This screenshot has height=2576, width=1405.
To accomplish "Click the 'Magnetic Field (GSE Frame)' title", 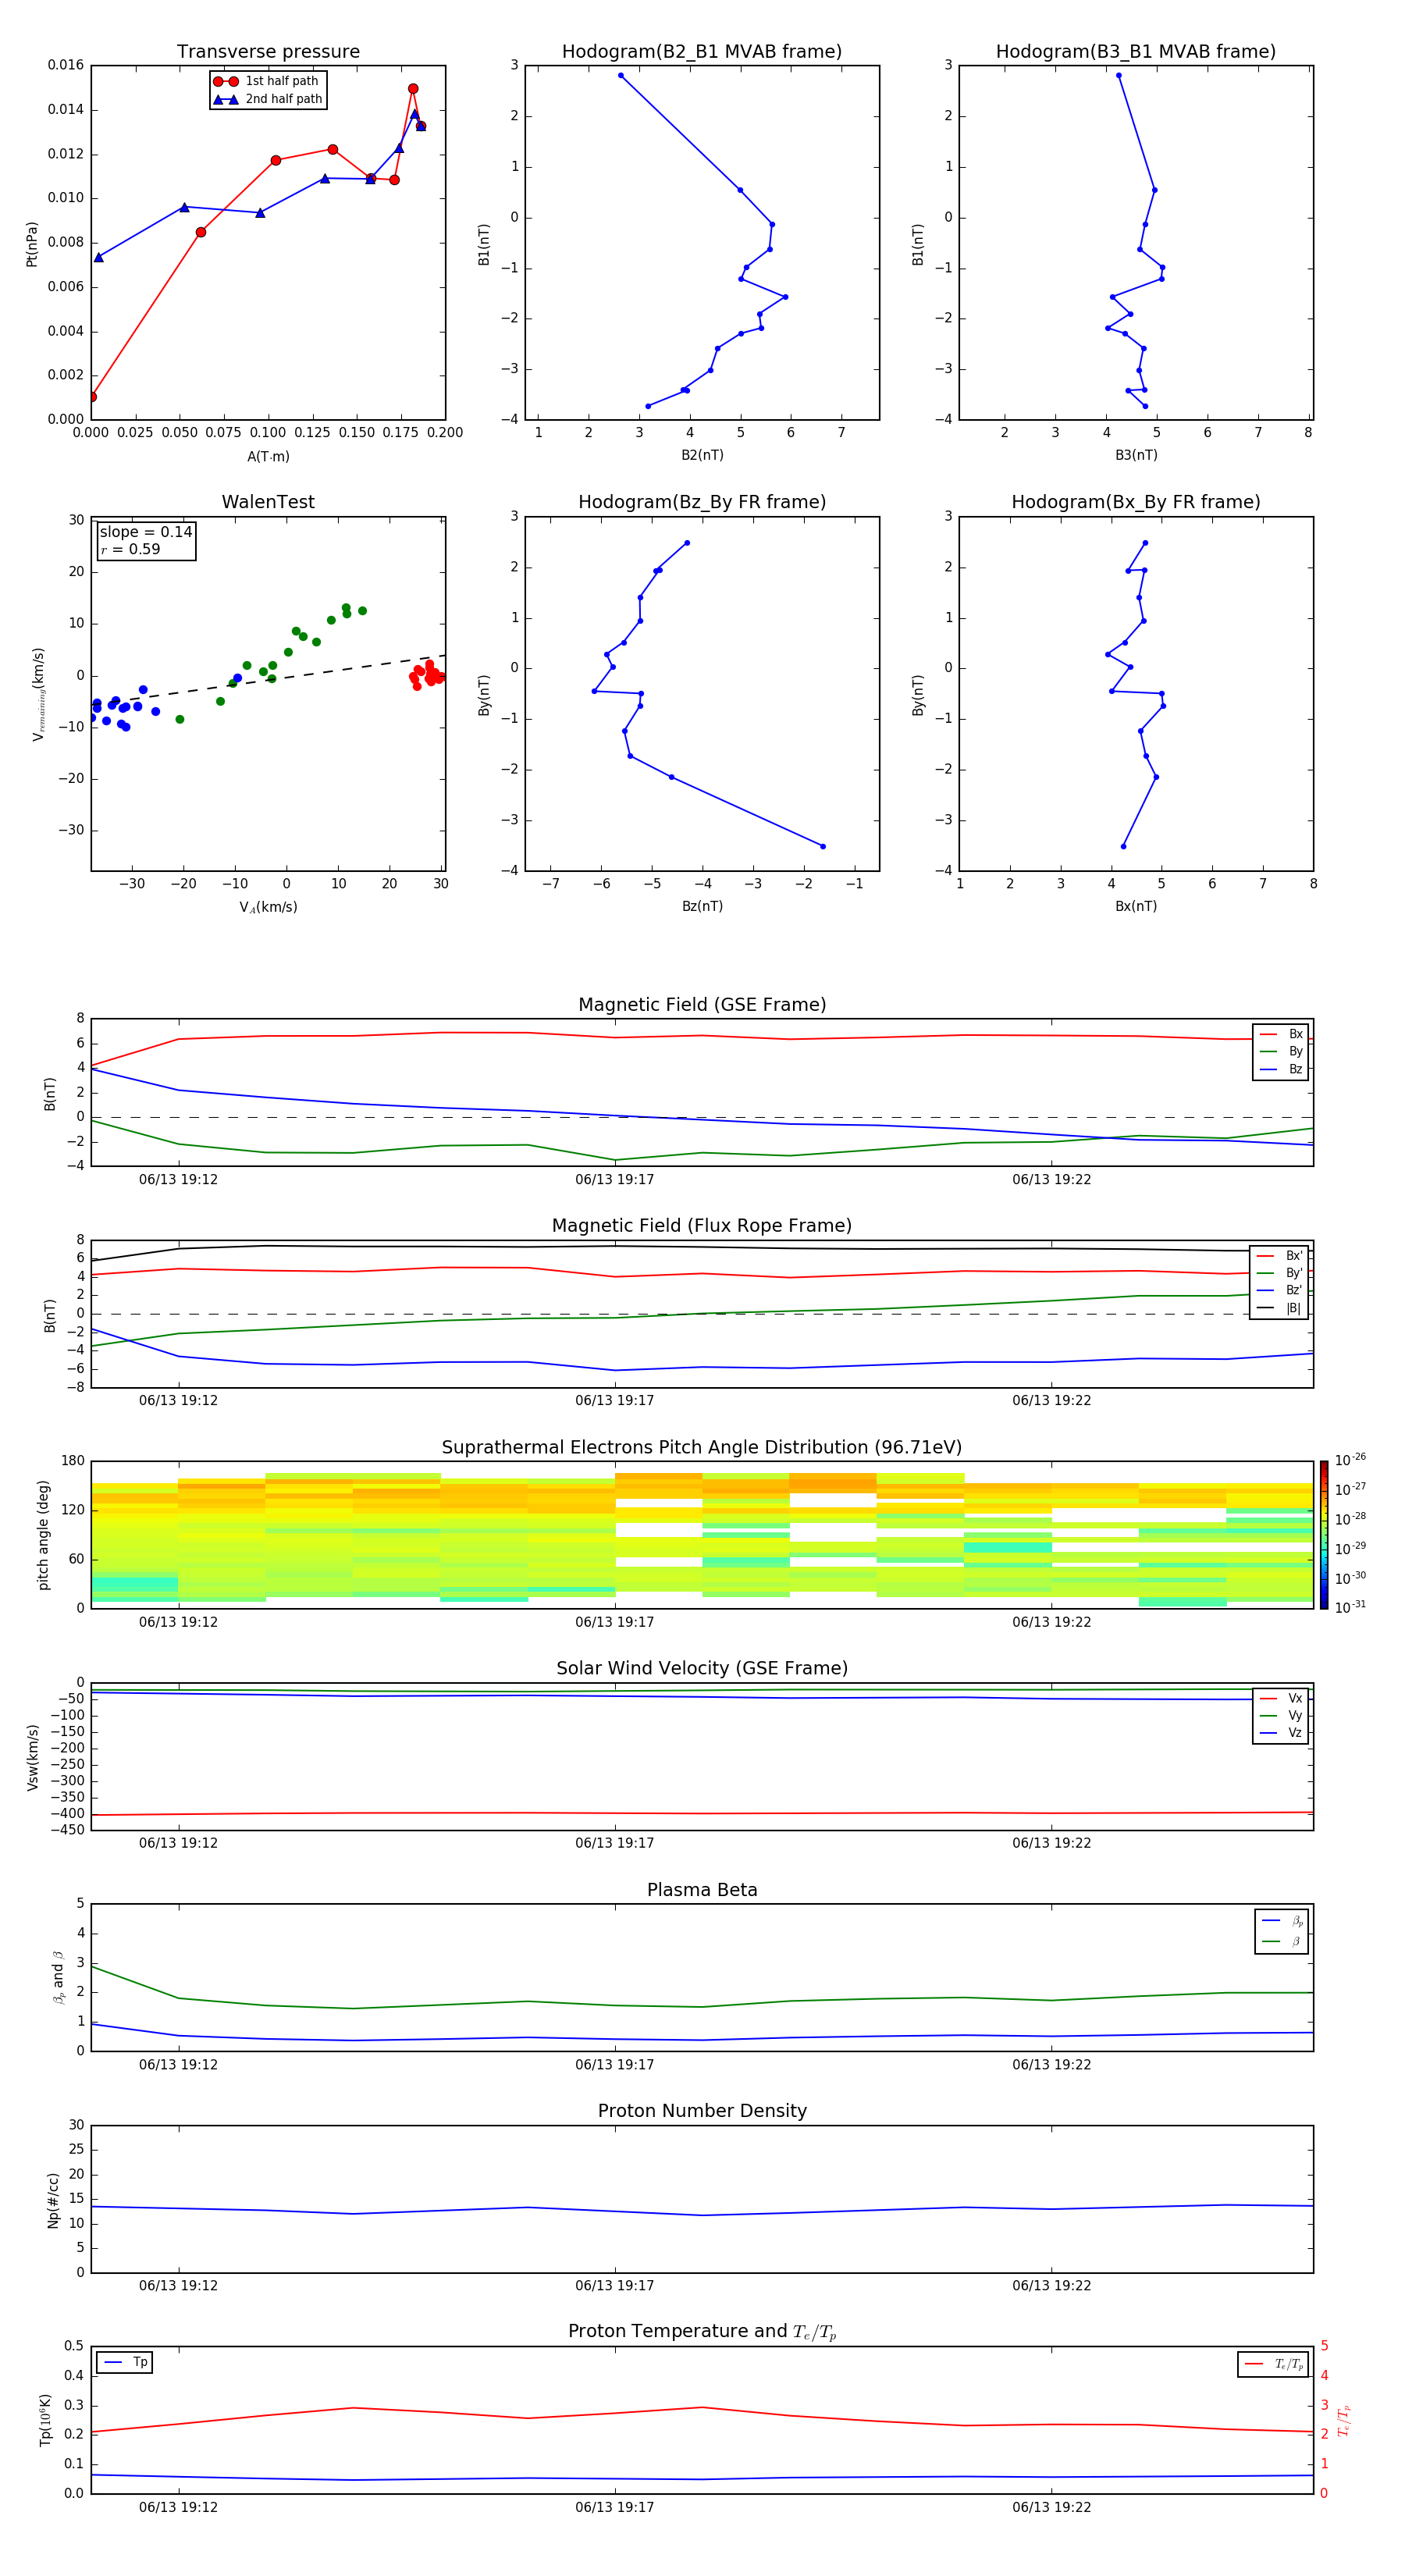I will click(x=702, y=1005).
